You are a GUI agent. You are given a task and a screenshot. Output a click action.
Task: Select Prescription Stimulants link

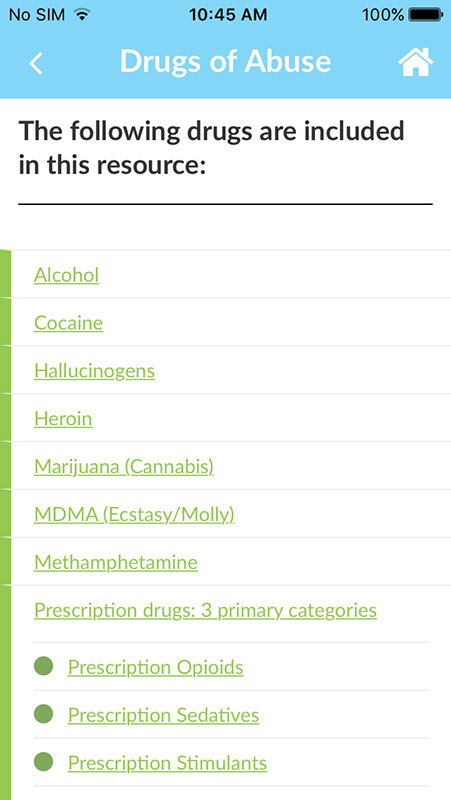coord(167,763)
